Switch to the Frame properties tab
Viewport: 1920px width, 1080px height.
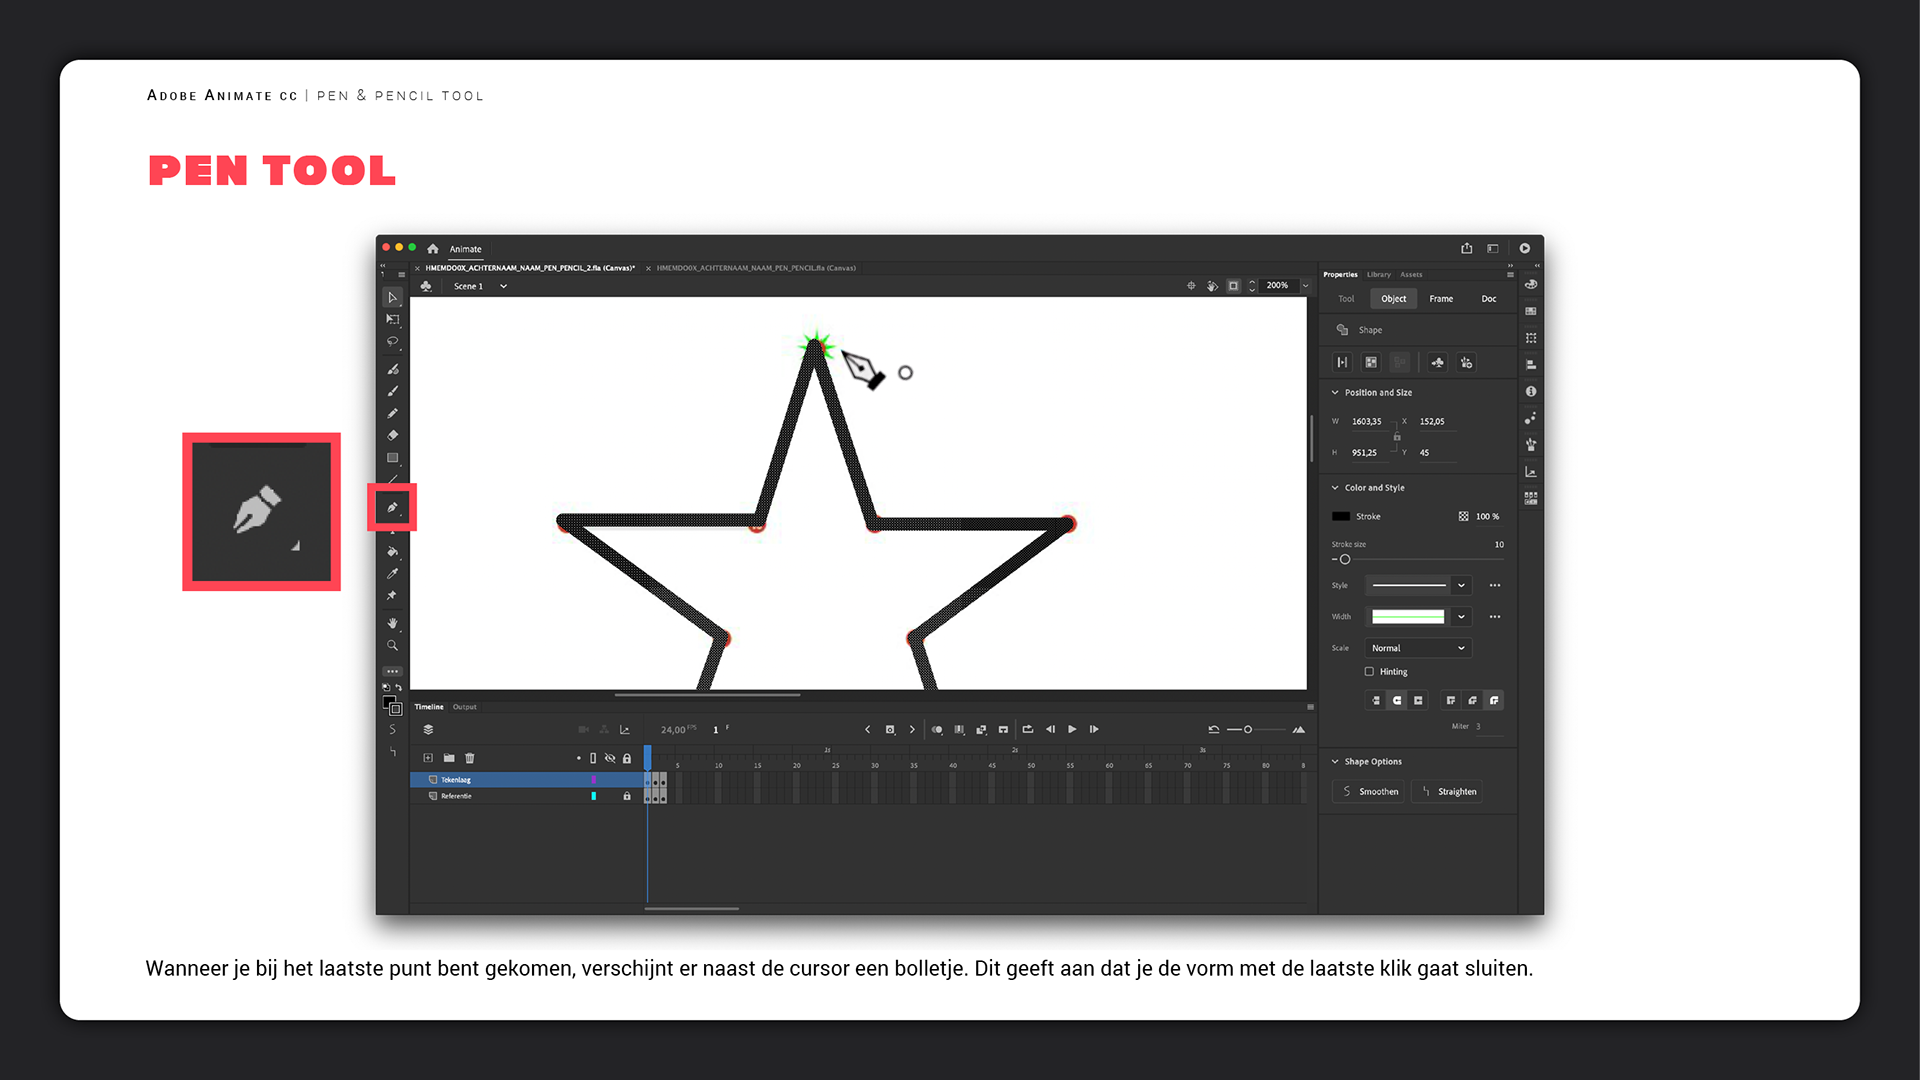click(x=1441, y=299)
